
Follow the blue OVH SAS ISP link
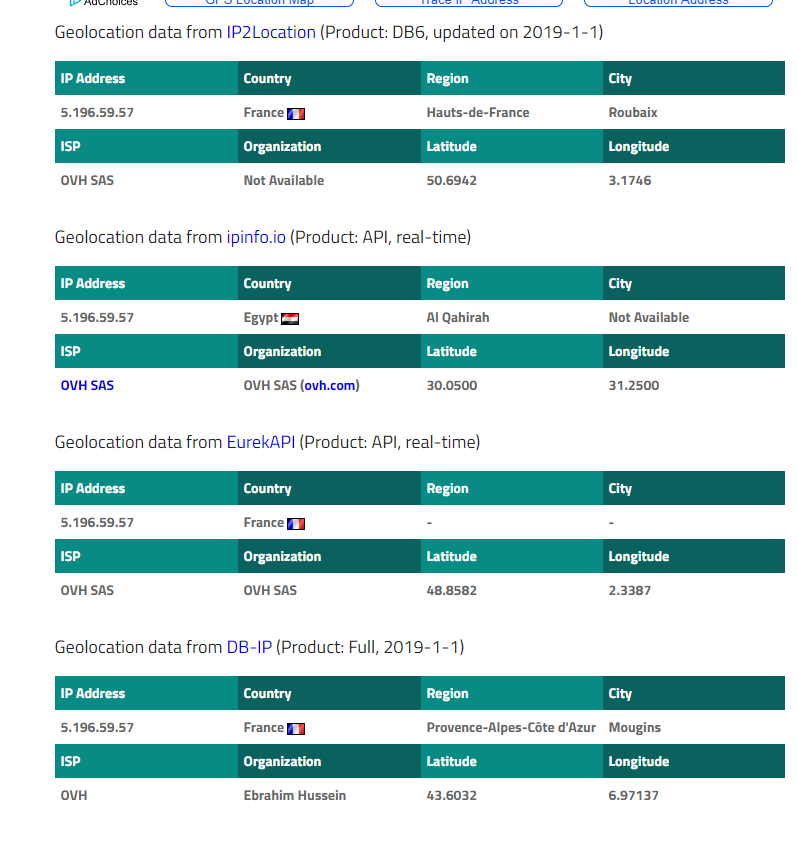coord(88,386)
